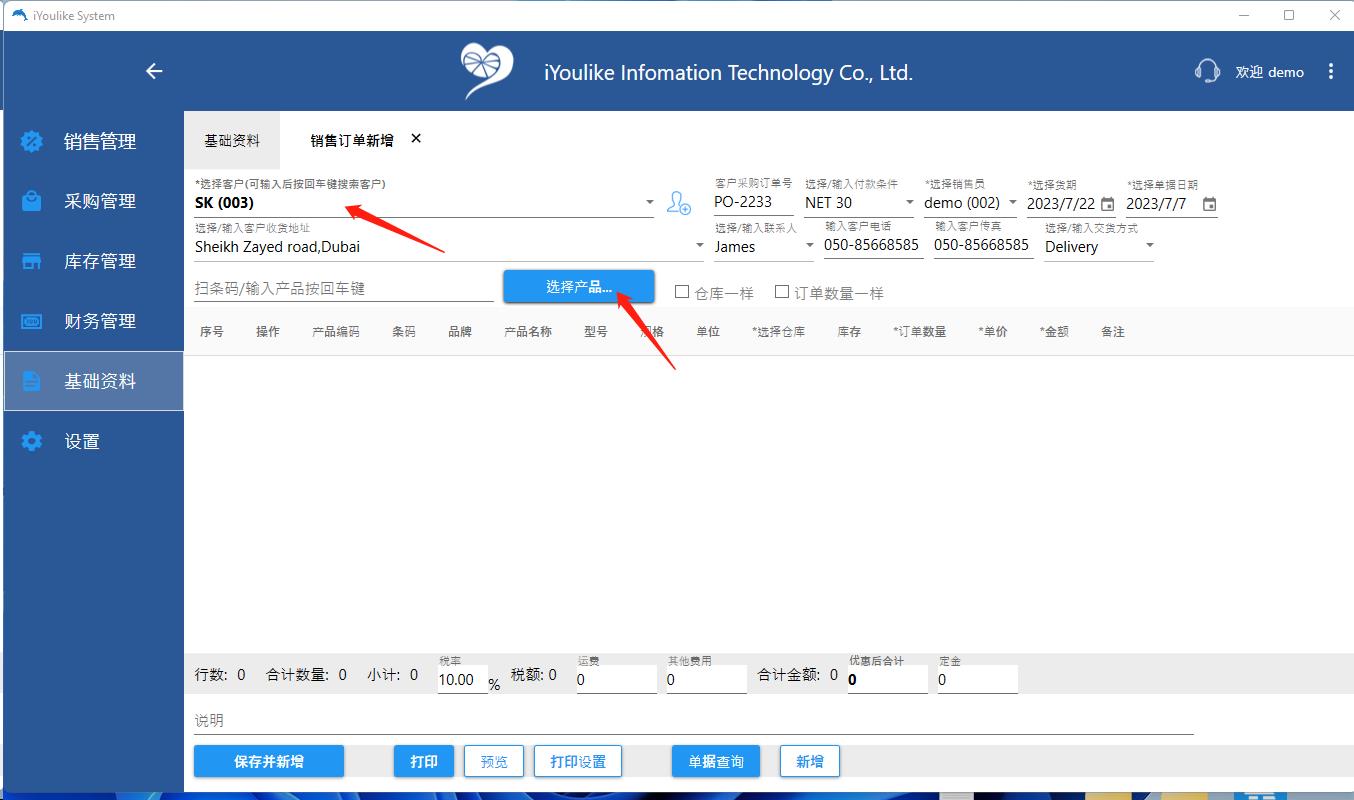Click the 新增 button
Viewport: 1354px width, 800px height.
[x=810, y=761]
